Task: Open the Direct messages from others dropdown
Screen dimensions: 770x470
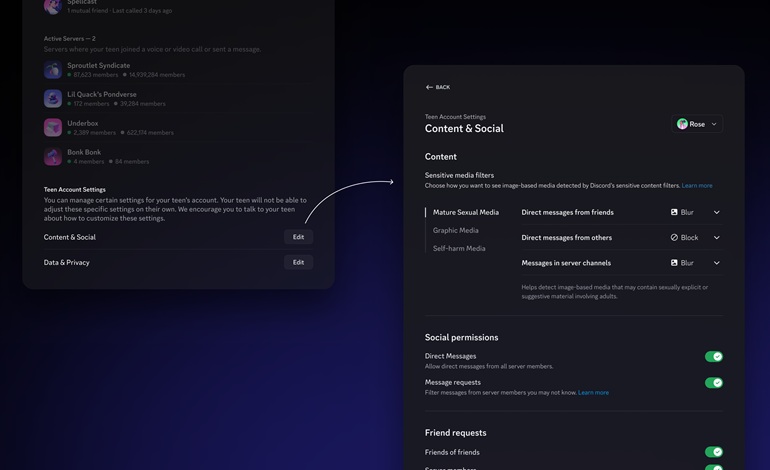Action: (x=716, y=238)
